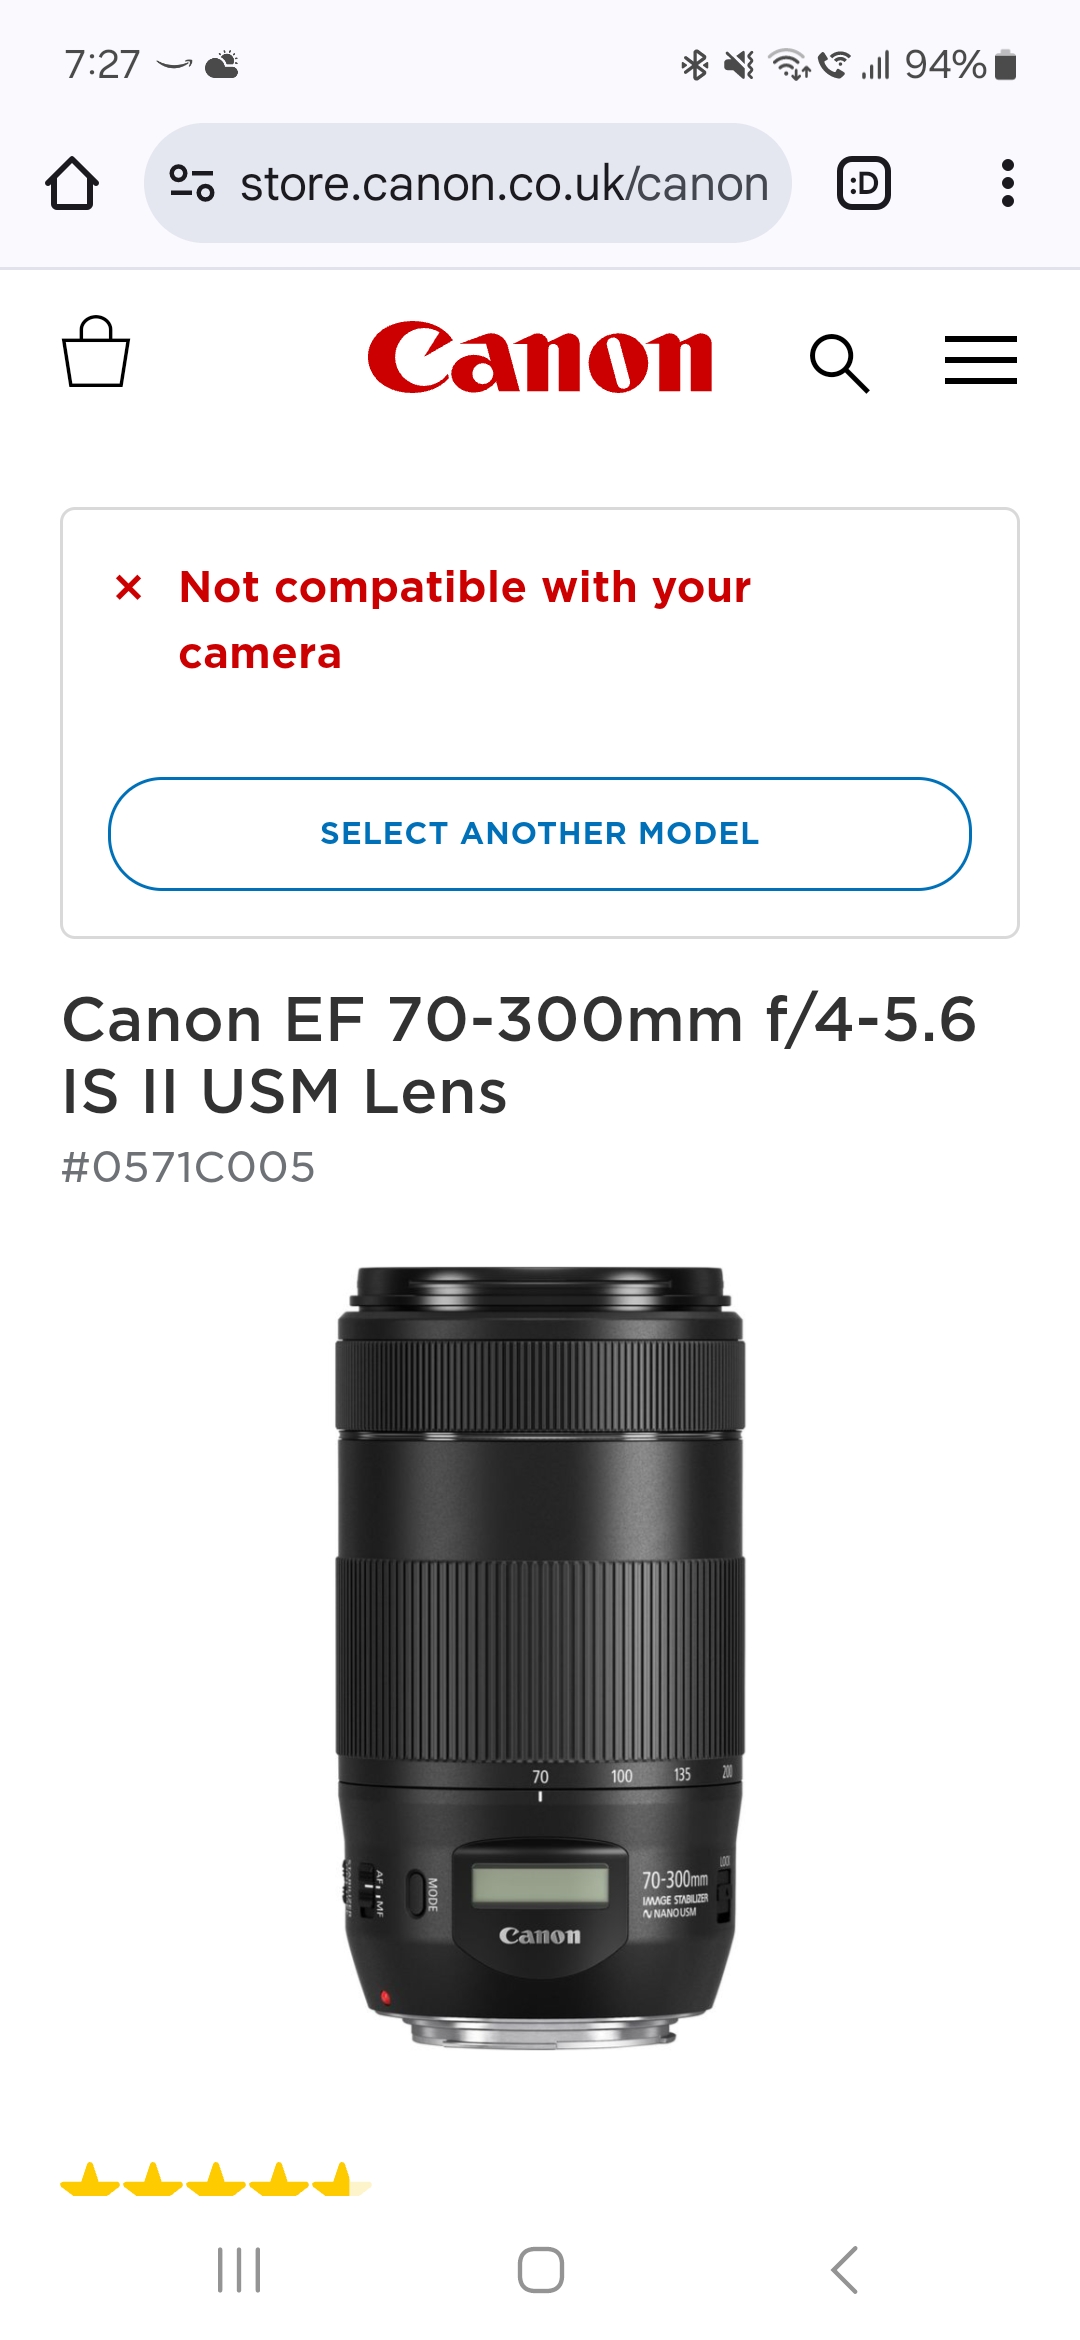Open the shopping basket icon
The image size is (1080, 2340).
coord(97,360)
